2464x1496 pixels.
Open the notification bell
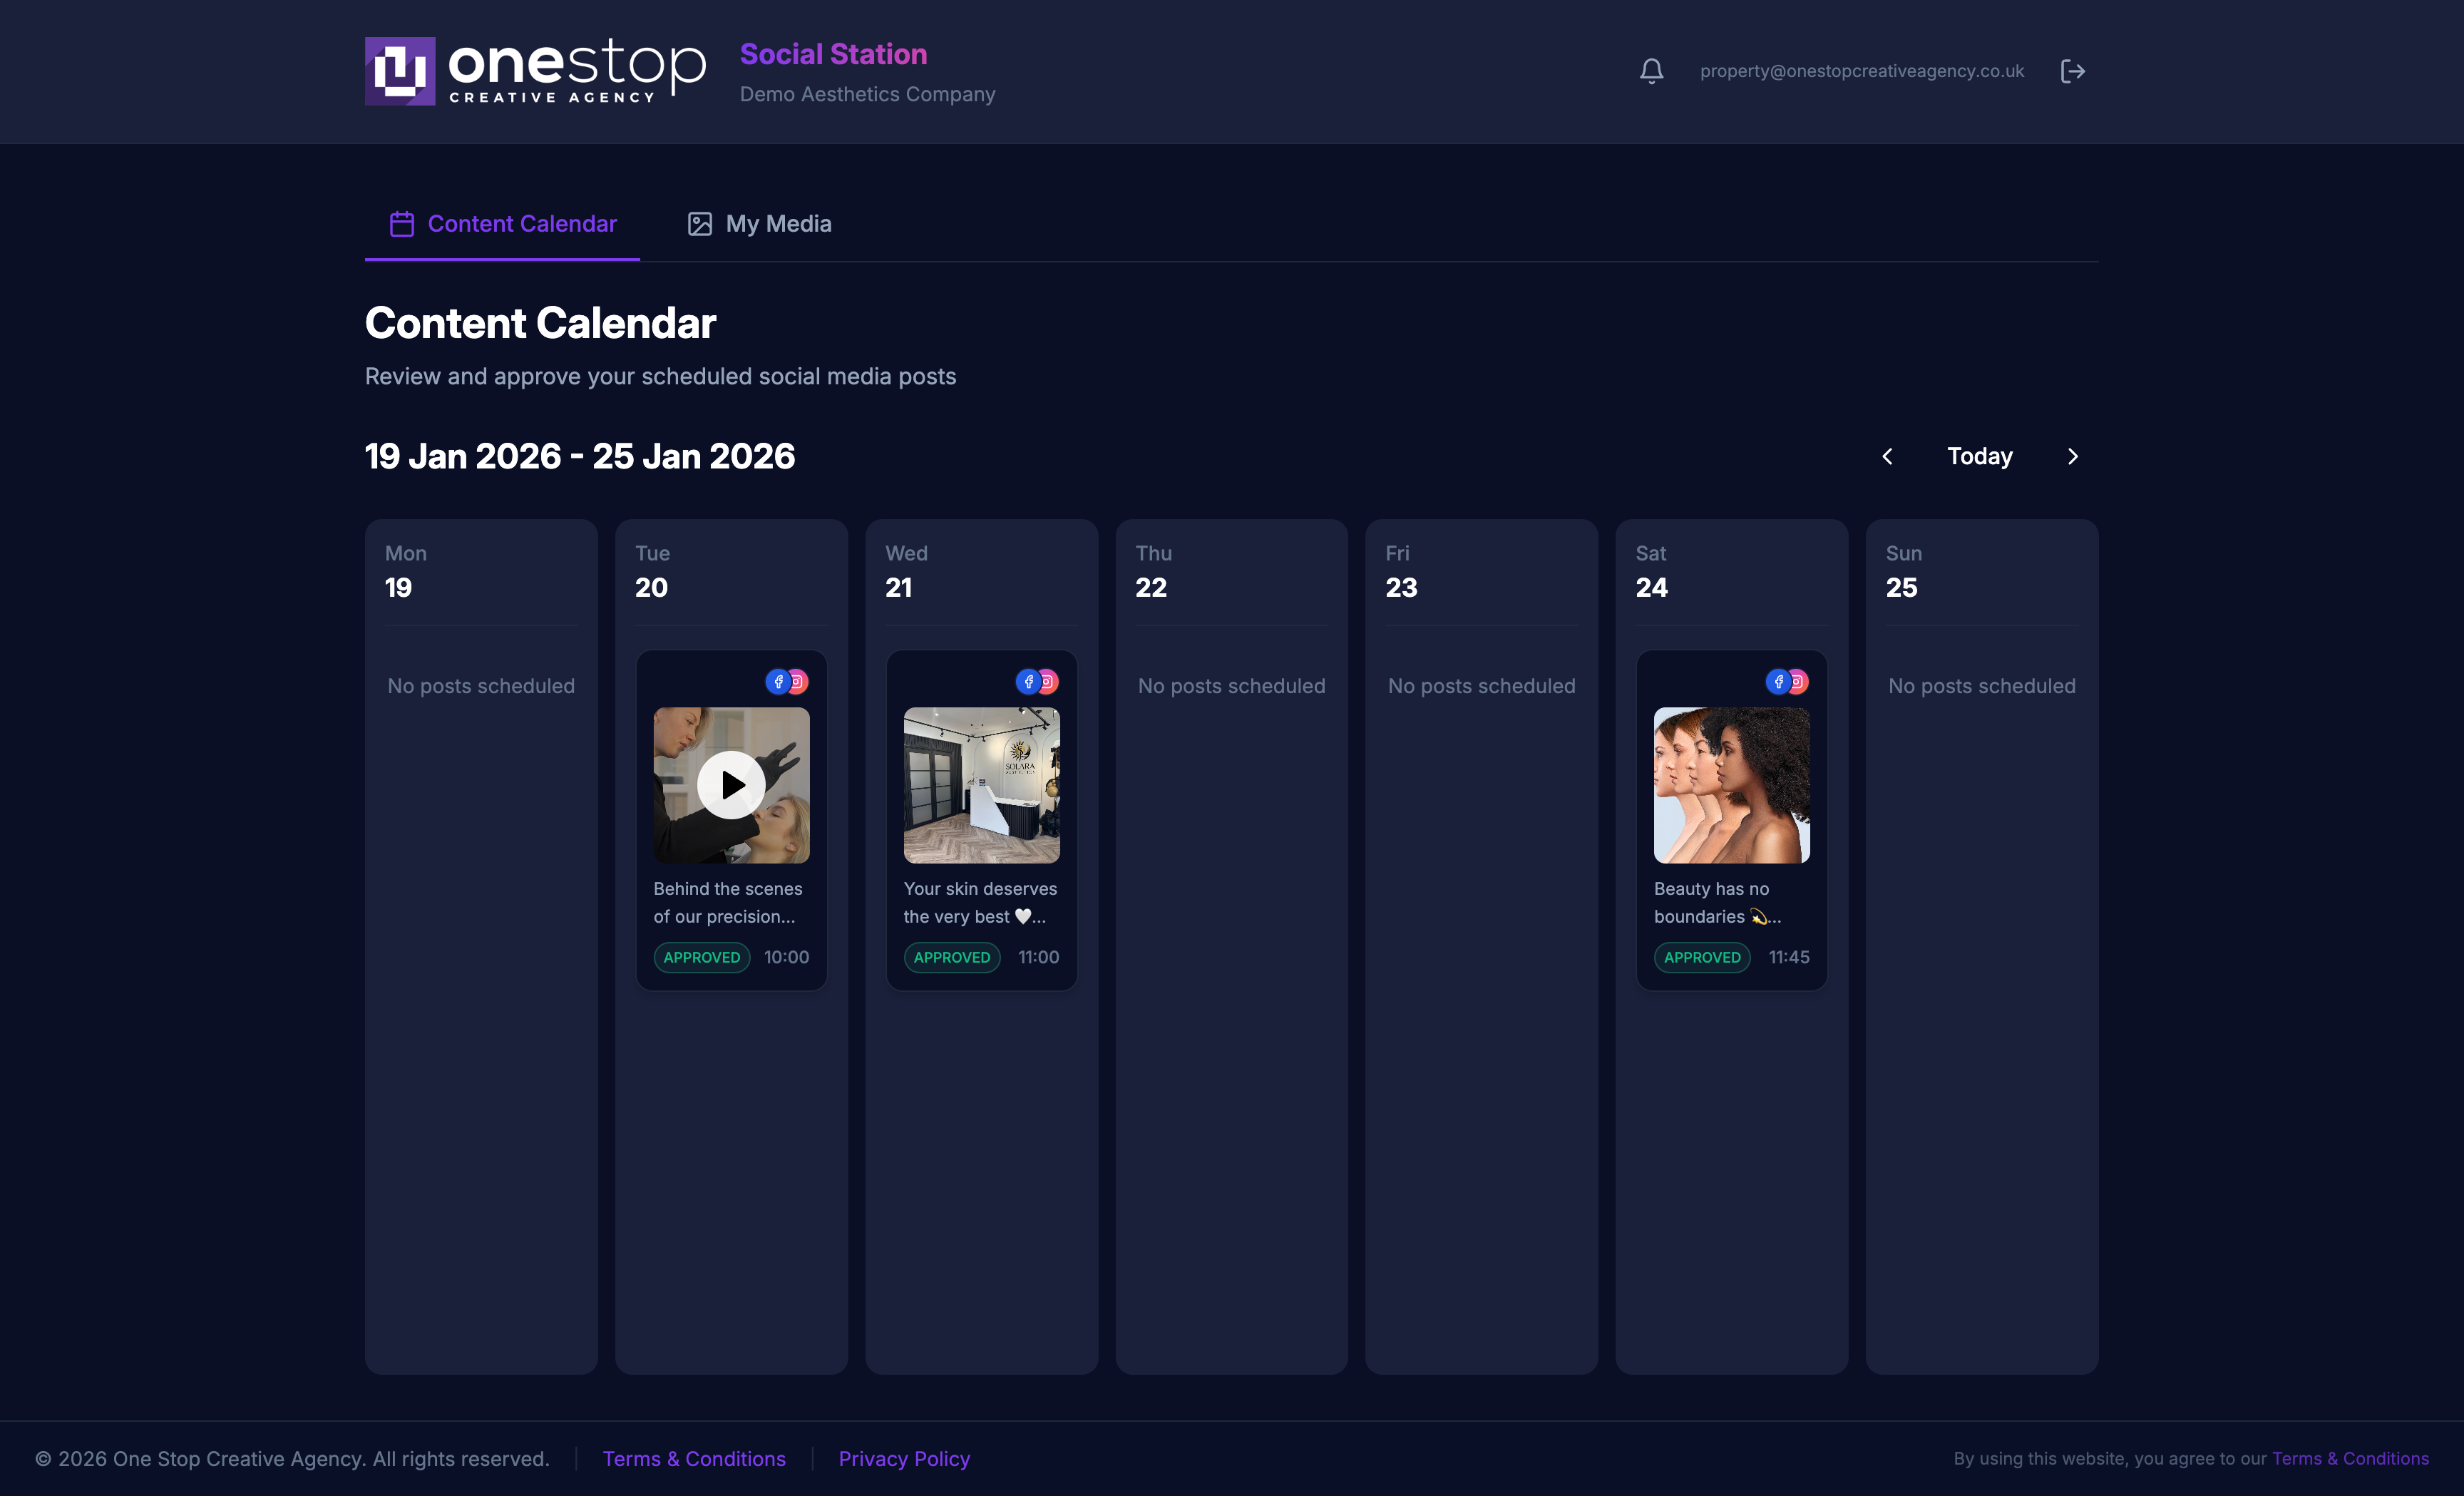(1650, 70)
